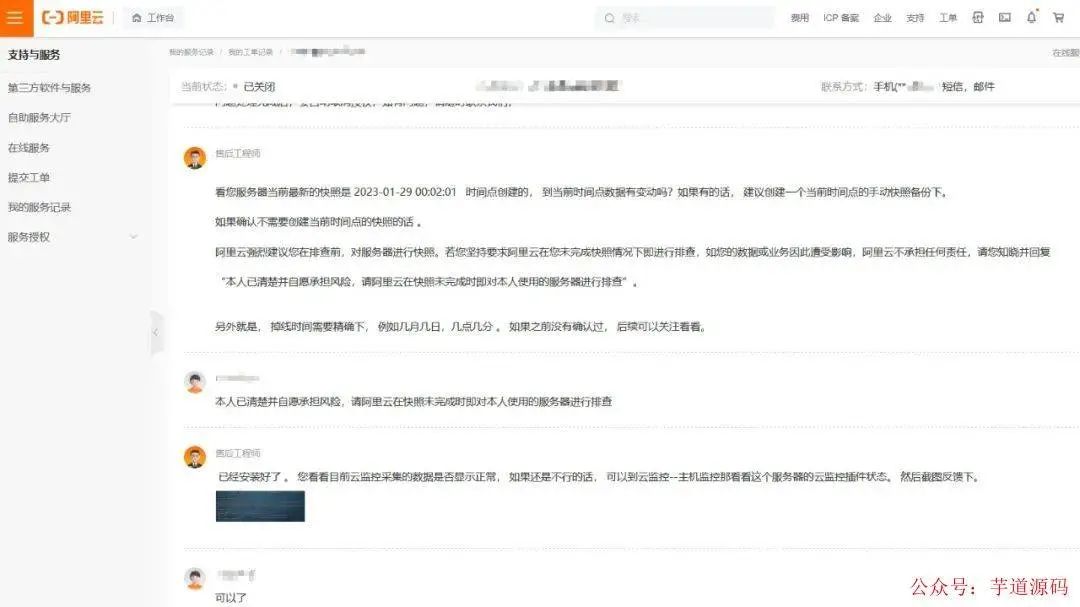Click the 我的服务记录 breadcrumb
The width and height of the screenshot is (1080, 607).
[191, 52]
